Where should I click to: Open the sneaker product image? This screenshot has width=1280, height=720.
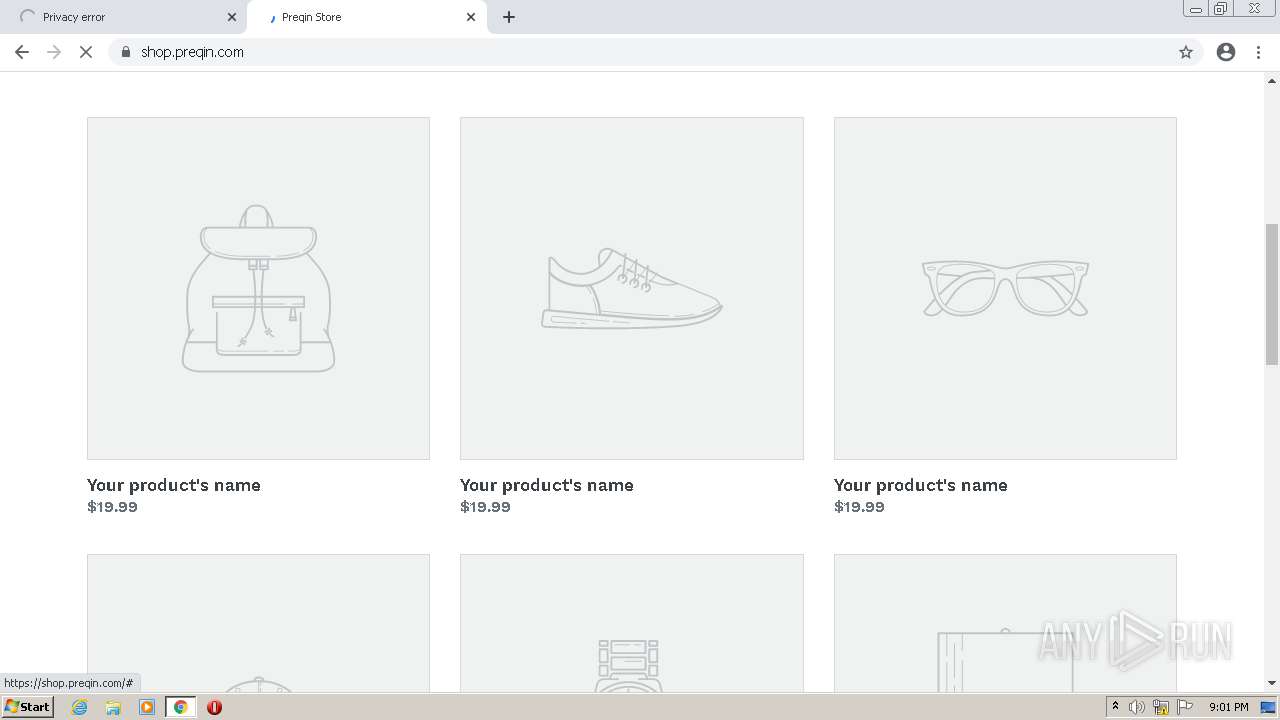(x=631, y=288)
